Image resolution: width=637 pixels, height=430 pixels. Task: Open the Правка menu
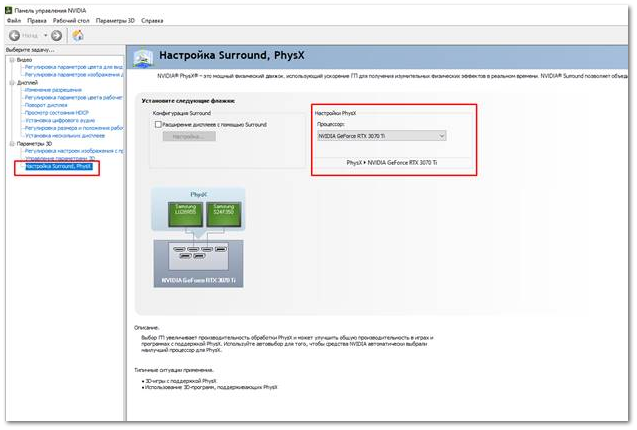pyautogui.click(x=37, y=20)
